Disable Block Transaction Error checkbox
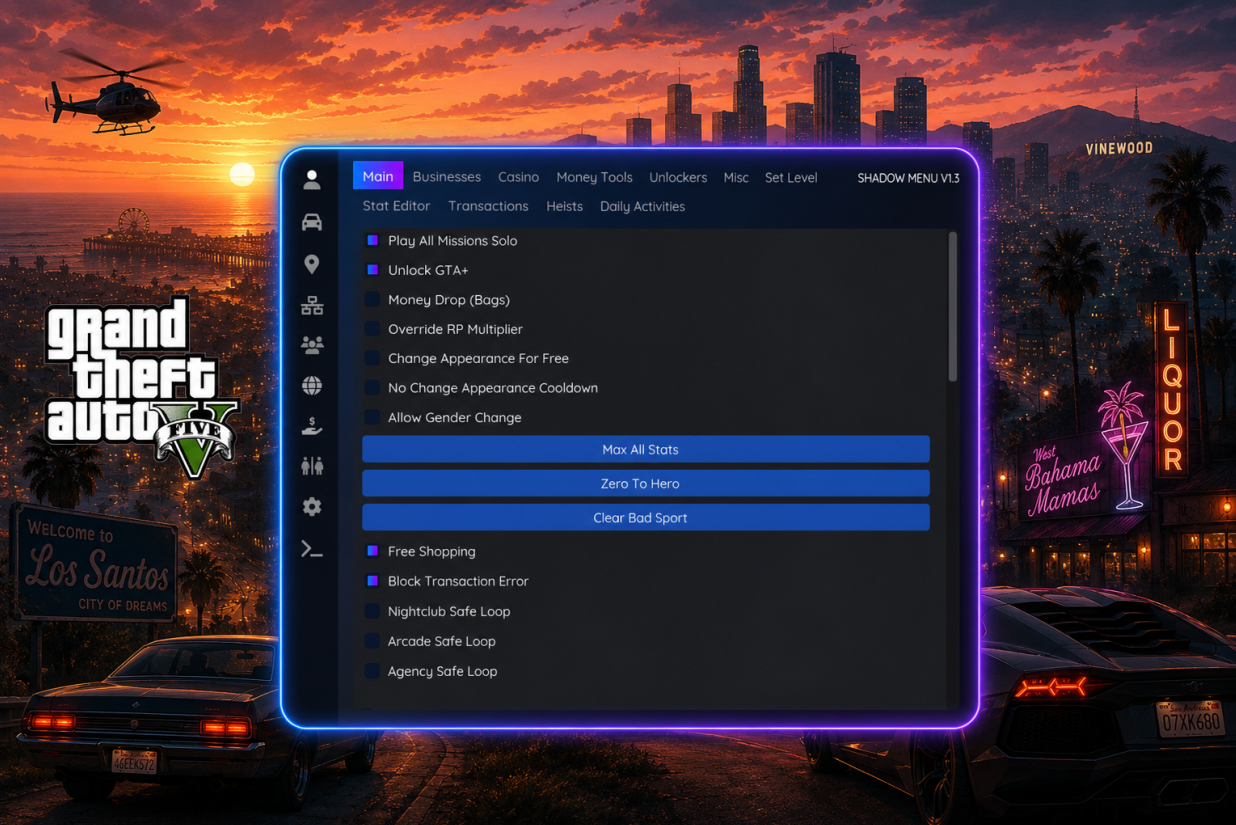The height and width of the screenshot is (825, 1236). click(x=372, y=581)
